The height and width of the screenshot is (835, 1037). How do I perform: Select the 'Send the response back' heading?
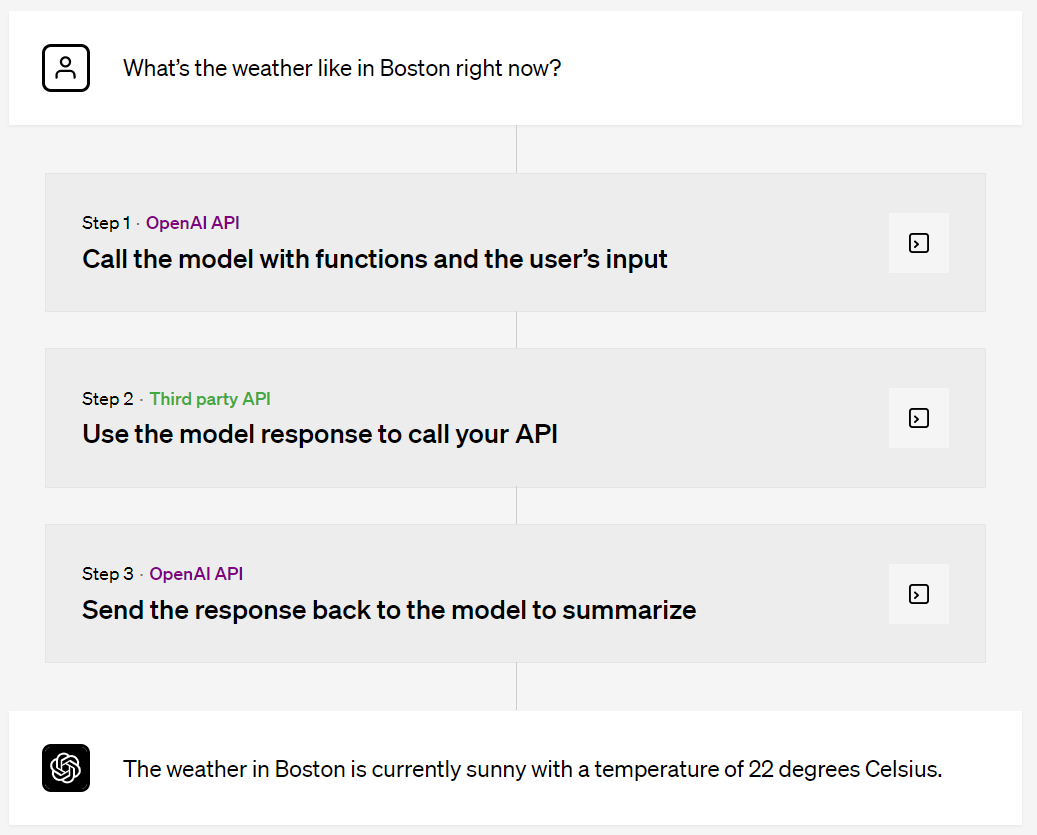tap(389, 610)
